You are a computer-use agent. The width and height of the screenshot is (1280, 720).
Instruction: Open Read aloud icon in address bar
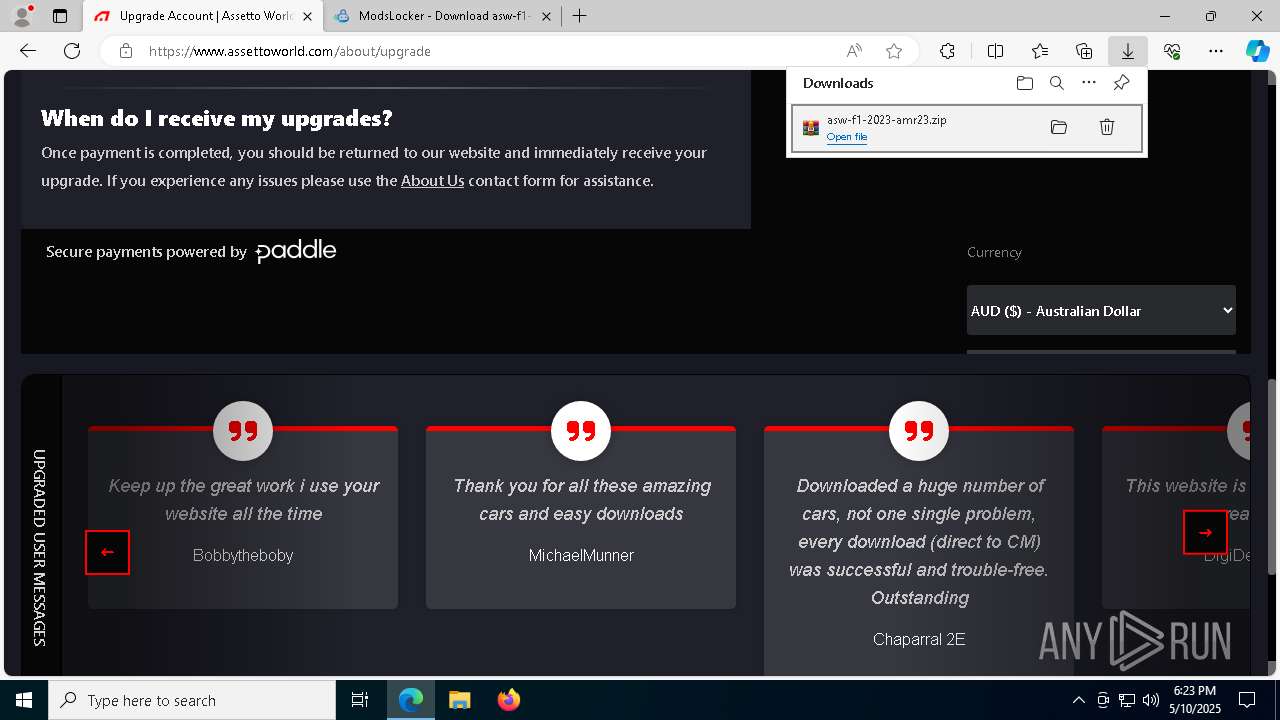point(854,51)
